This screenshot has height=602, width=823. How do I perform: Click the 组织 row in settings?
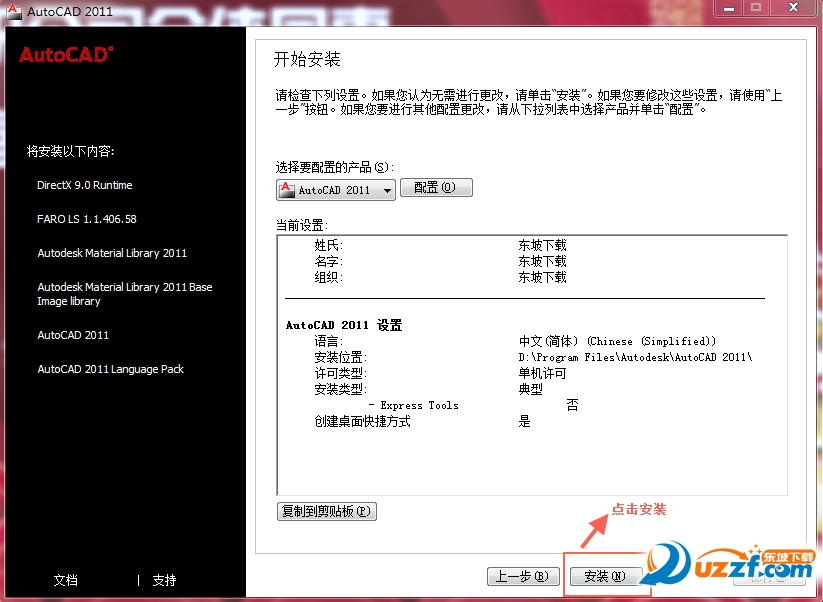tap(440, 277)
